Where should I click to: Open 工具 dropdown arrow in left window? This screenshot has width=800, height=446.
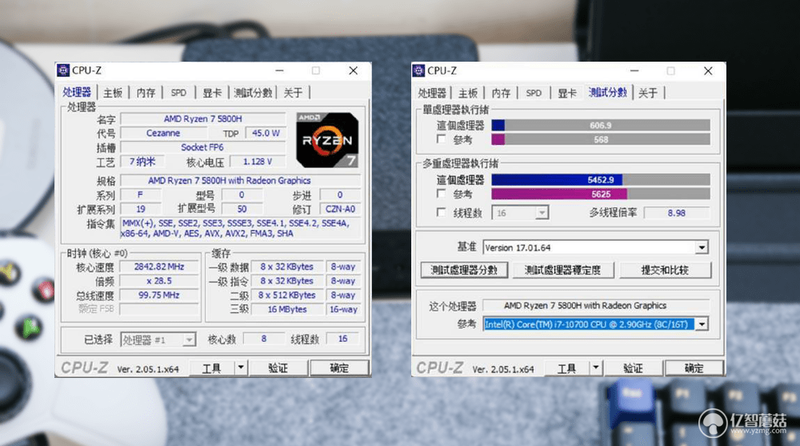pos(240,368)
